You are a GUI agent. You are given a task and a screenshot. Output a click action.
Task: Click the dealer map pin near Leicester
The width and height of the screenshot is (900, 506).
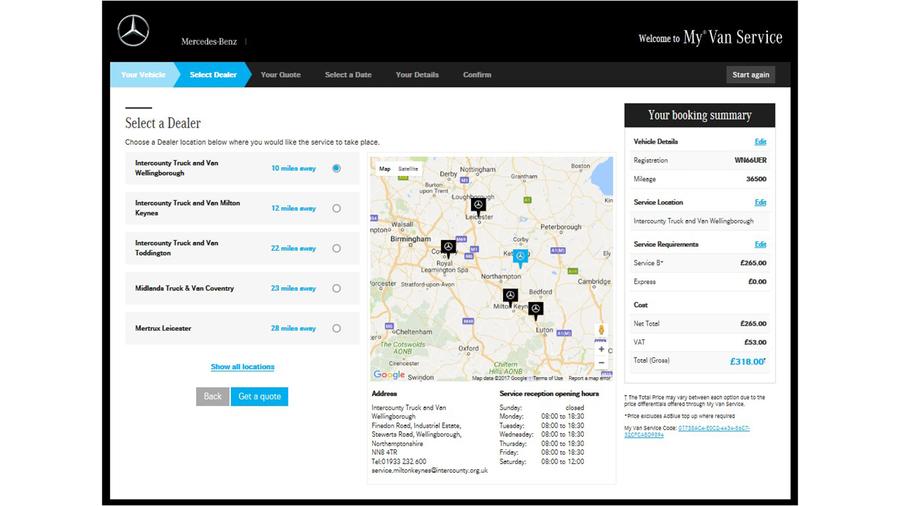(x=478, y=205)
